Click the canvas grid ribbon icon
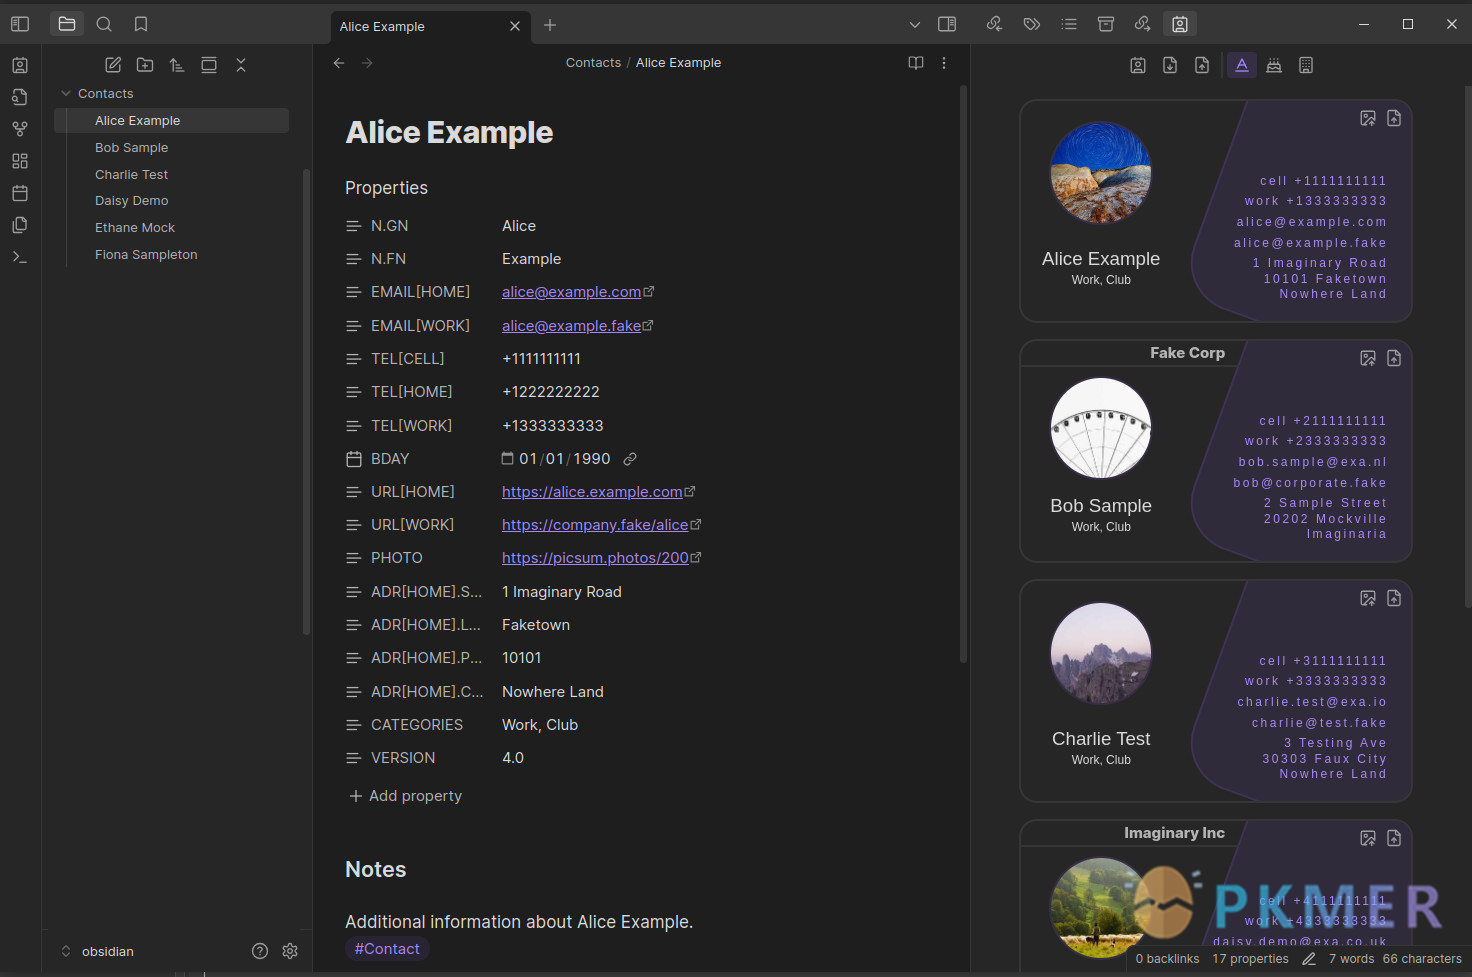 20,161
